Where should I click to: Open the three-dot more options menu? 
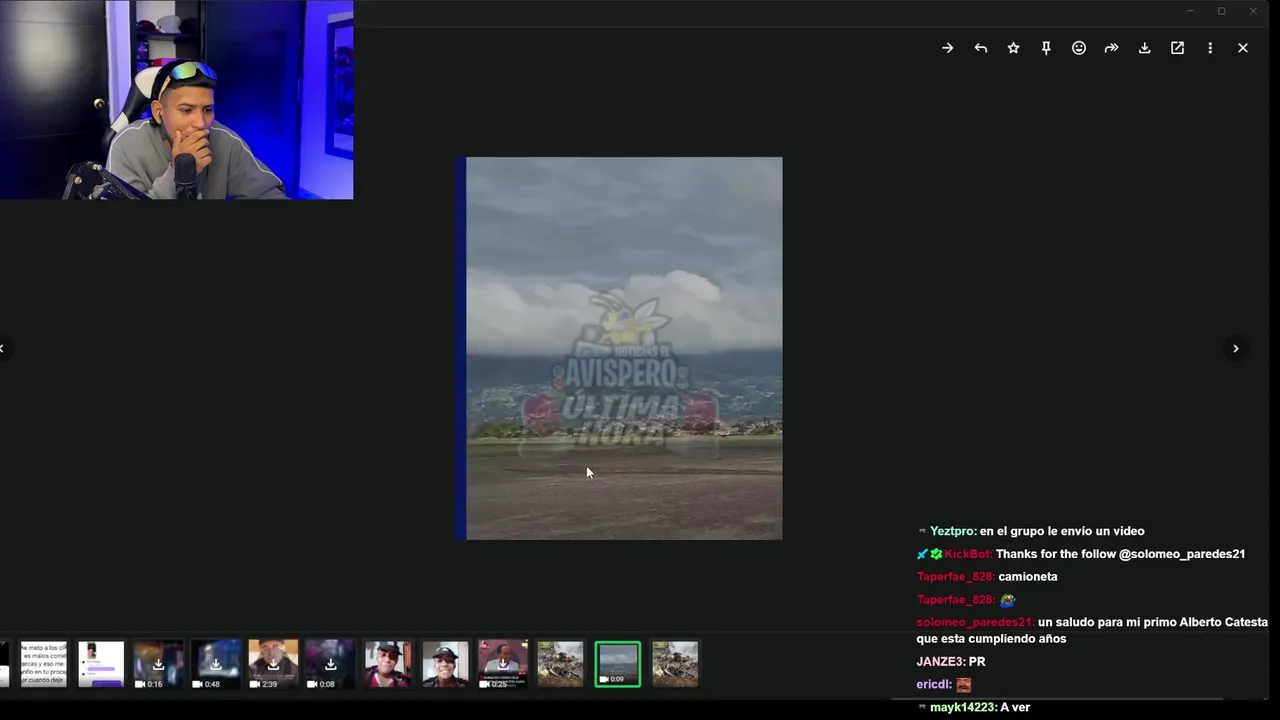pos(1210,48)
